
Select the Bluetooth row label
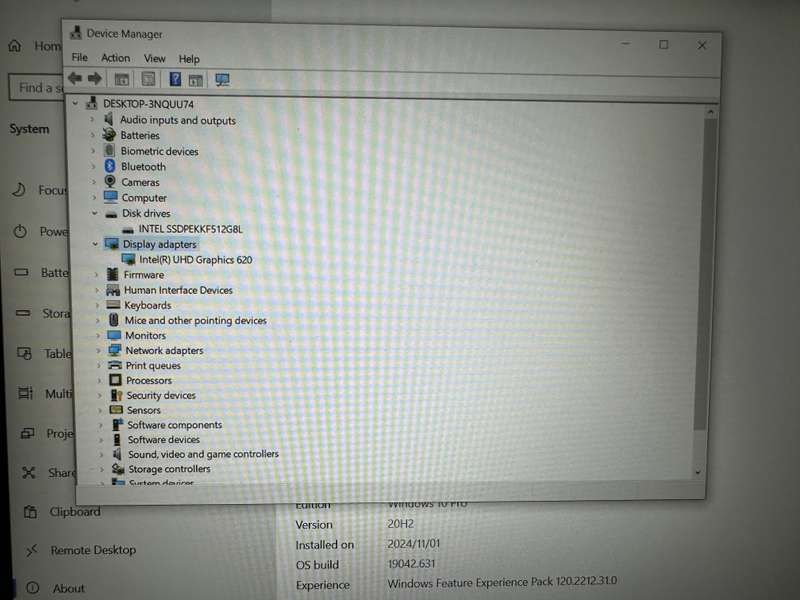(143, 166)
